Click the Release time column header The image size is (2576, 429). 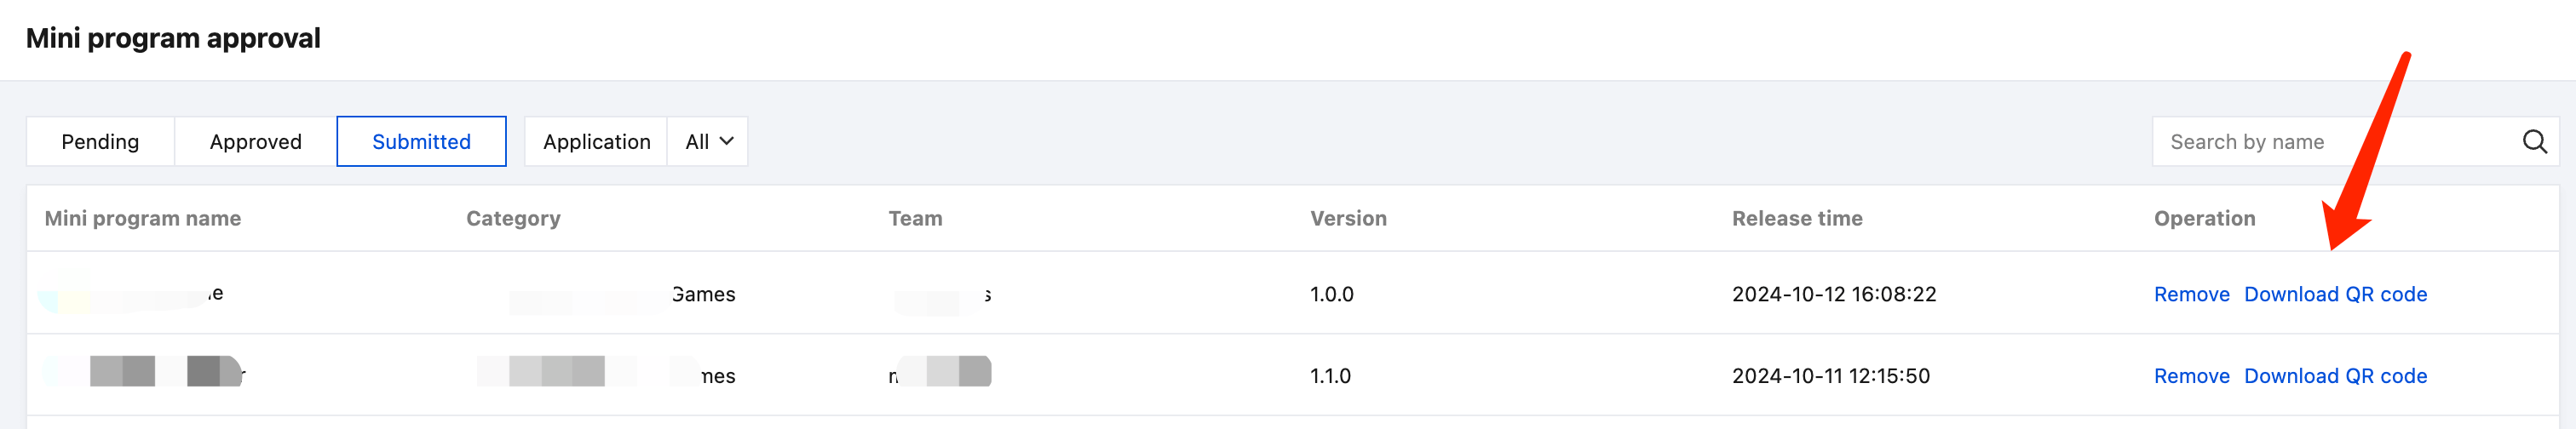point(1797,218)
